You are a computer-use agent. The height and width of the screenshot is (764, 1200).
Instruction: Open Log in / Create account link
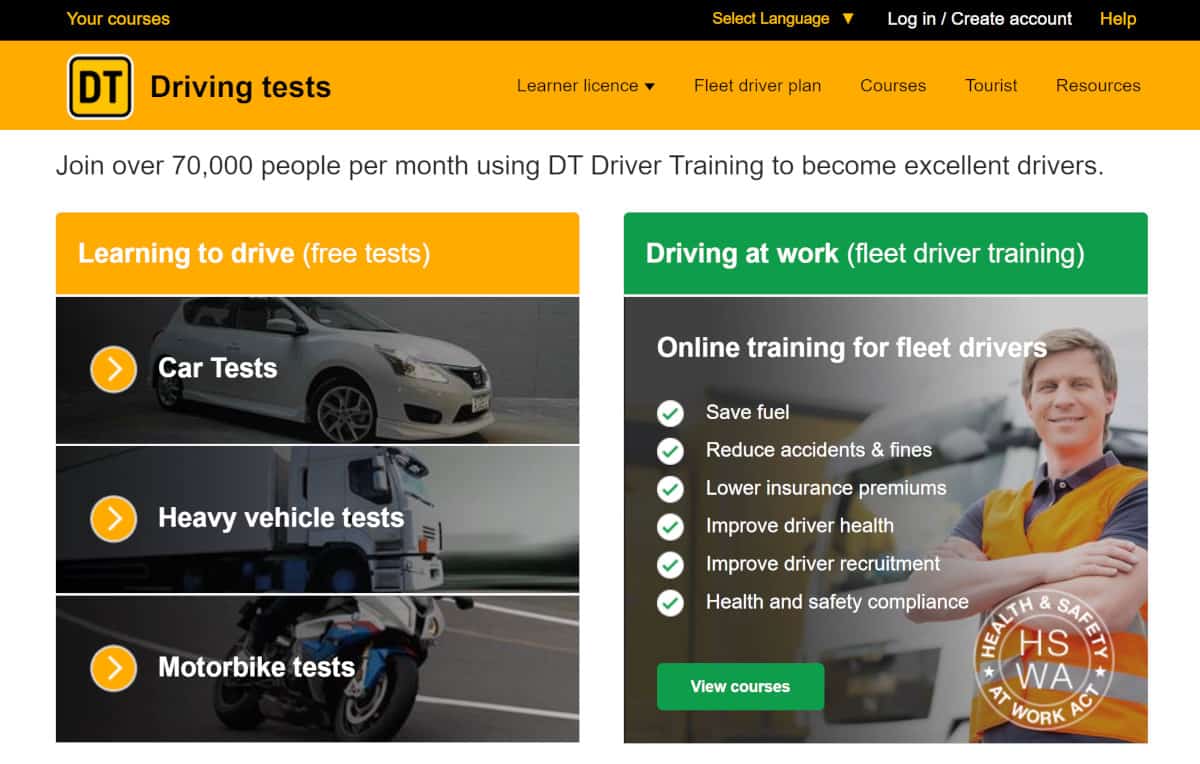[x=979, y=19]
